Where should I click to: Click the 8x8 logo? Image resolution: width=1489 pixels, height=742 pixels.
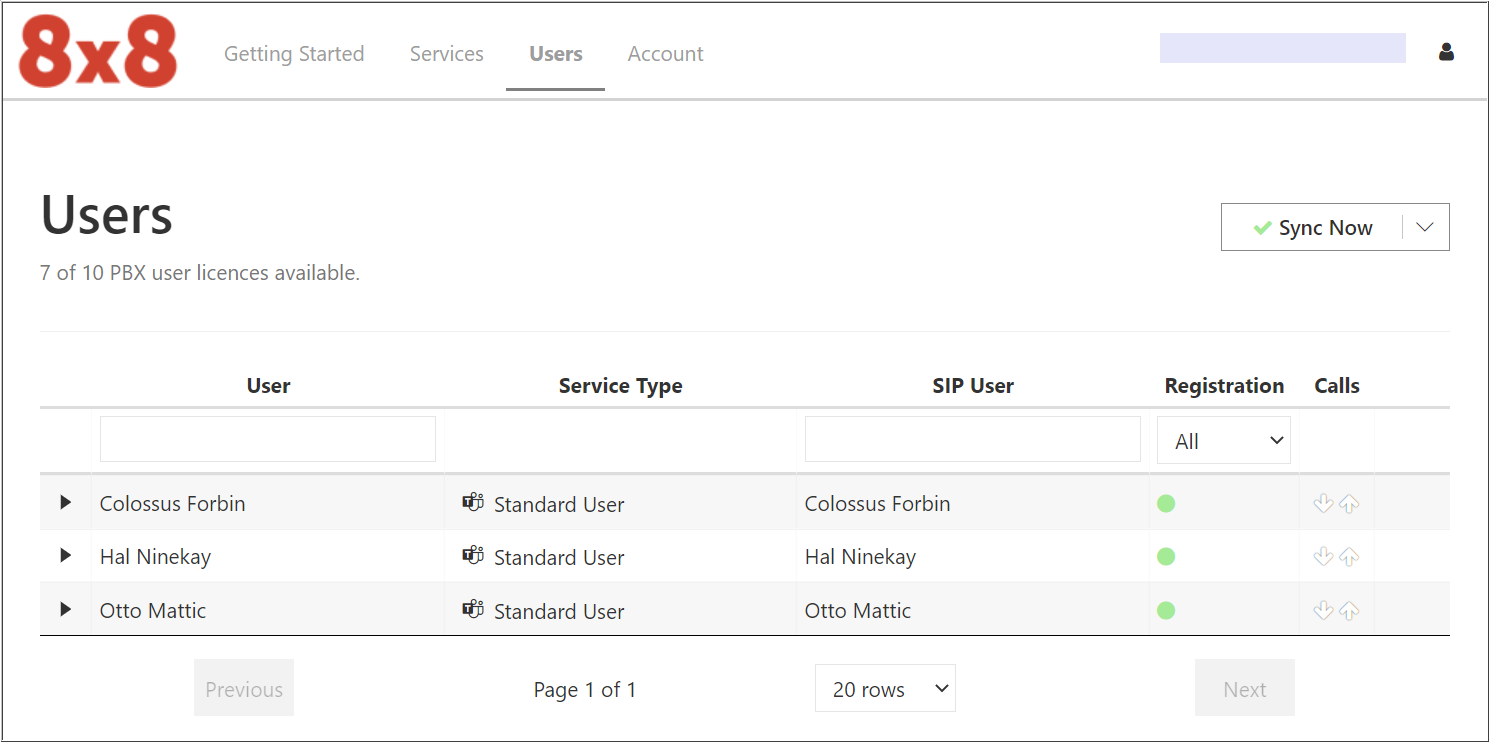tap(96, 50)
